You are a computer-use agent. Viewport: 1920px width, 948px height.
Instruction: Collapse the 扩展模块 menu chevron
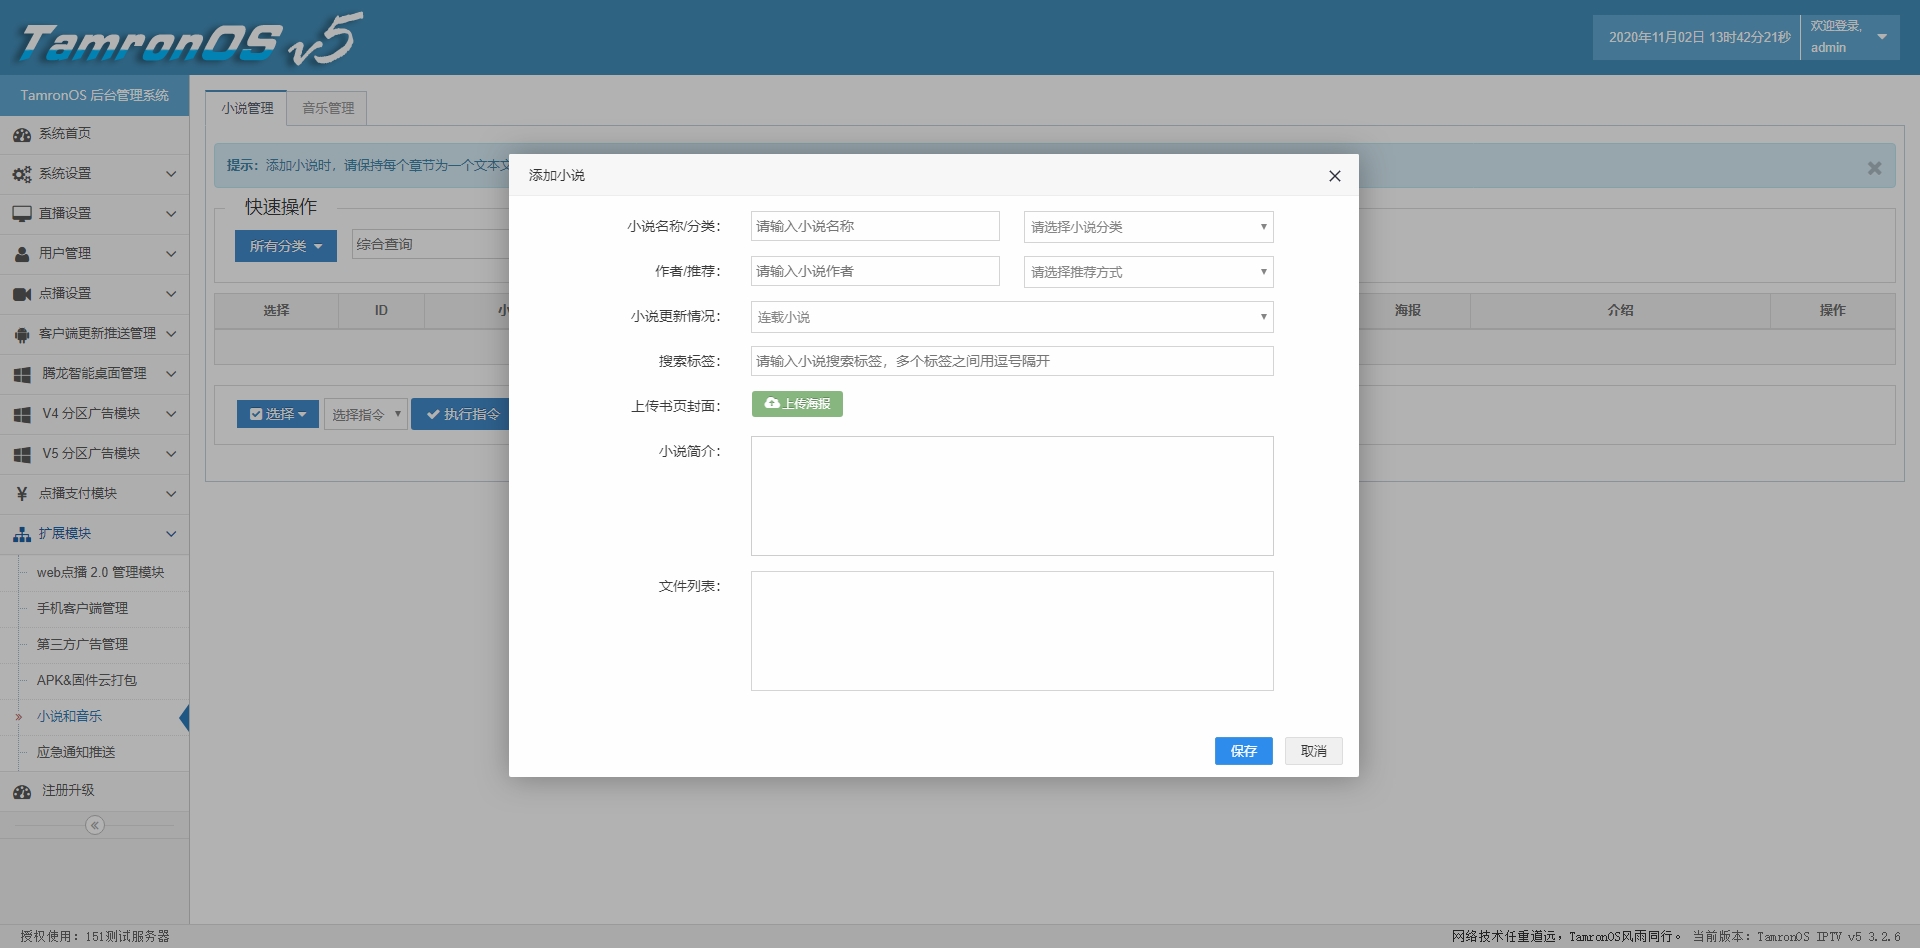coord(171,534)
